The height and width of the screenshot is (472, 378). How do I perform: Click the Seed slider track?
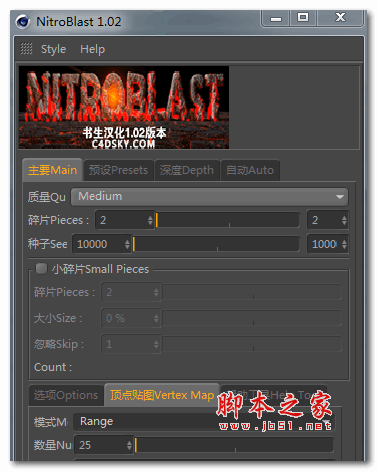coord(216,244)
